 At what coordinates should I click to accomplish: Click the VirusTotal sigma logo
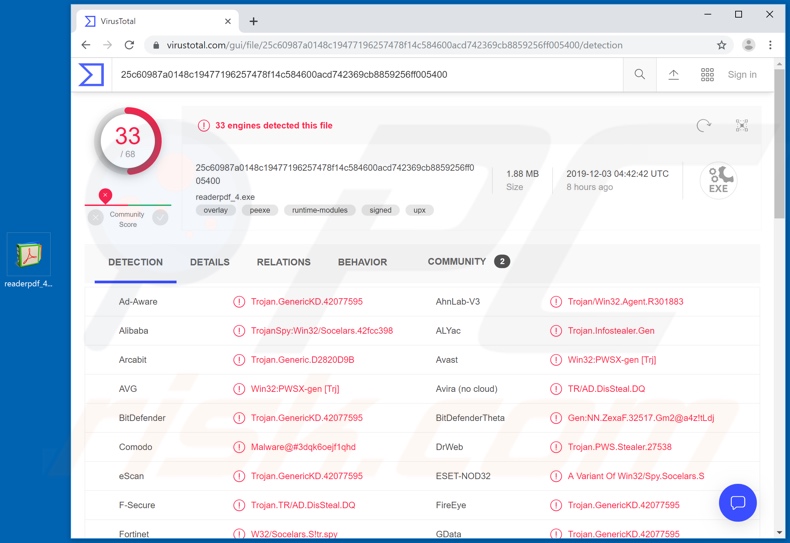tap(91, 75)
